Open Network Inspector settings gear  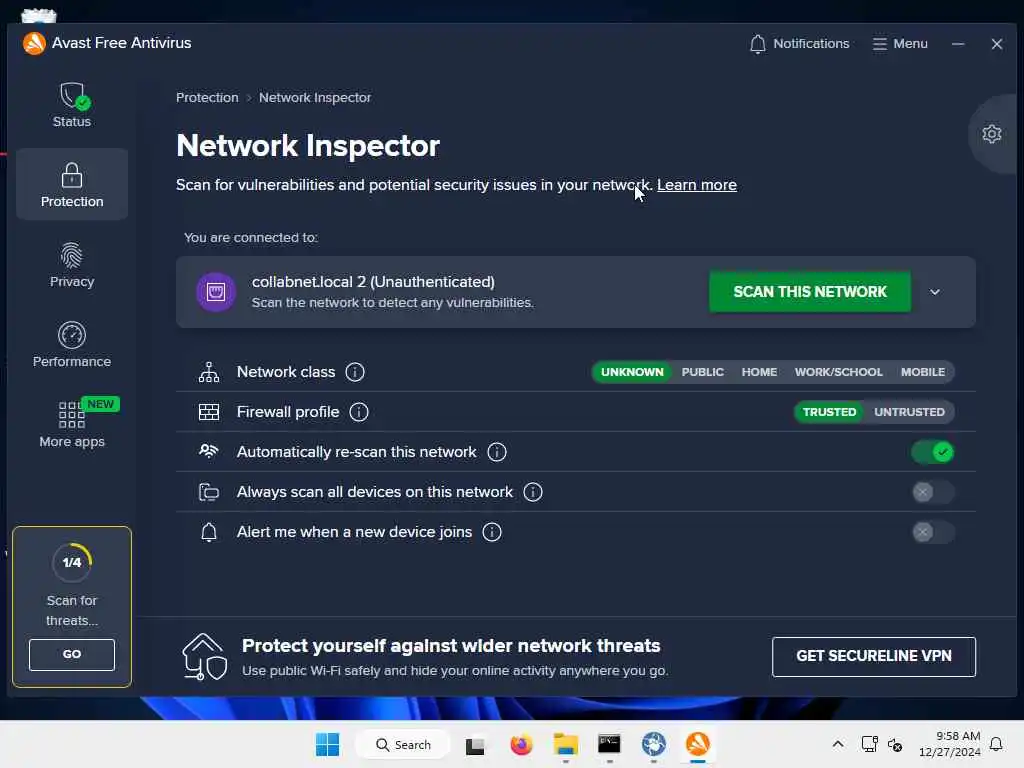click(x=991, y=134)
